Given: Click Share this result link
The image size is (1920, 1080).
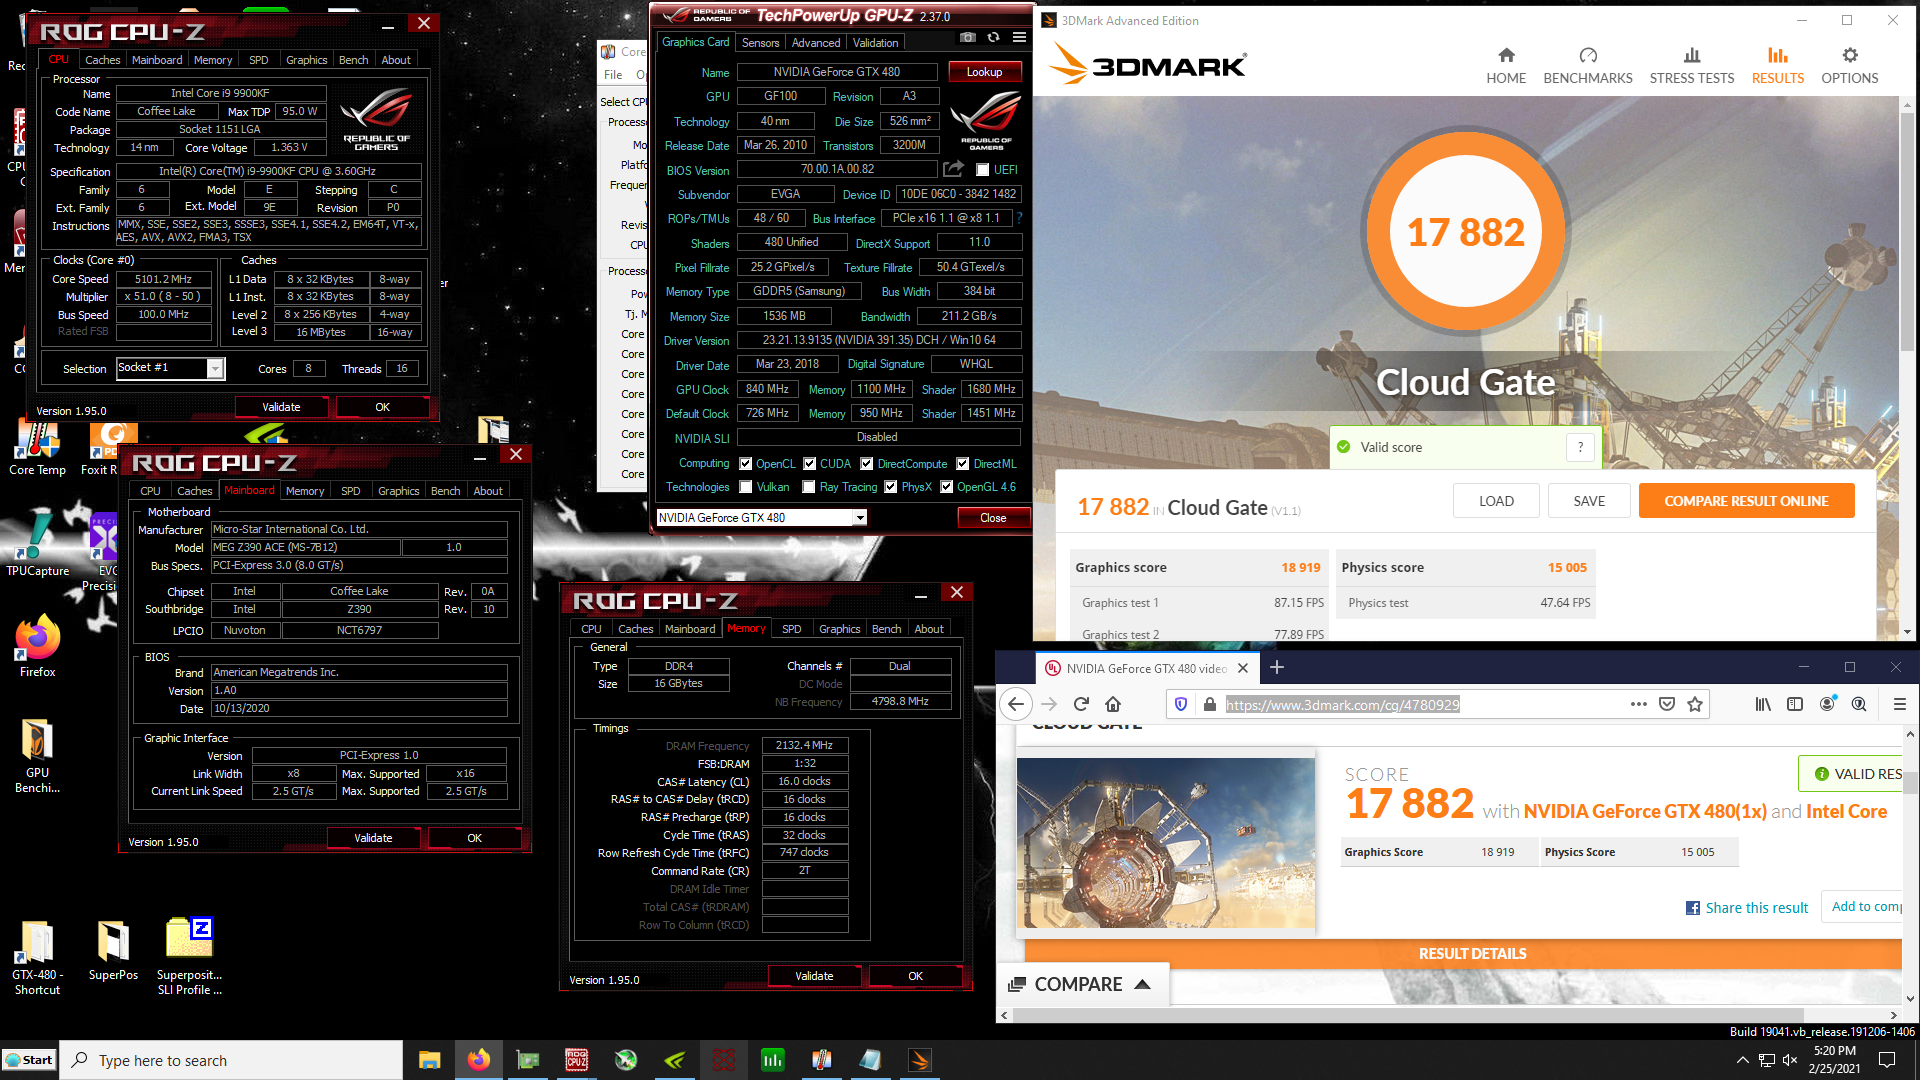Looking at the screenshot, I should point(1747,908).
